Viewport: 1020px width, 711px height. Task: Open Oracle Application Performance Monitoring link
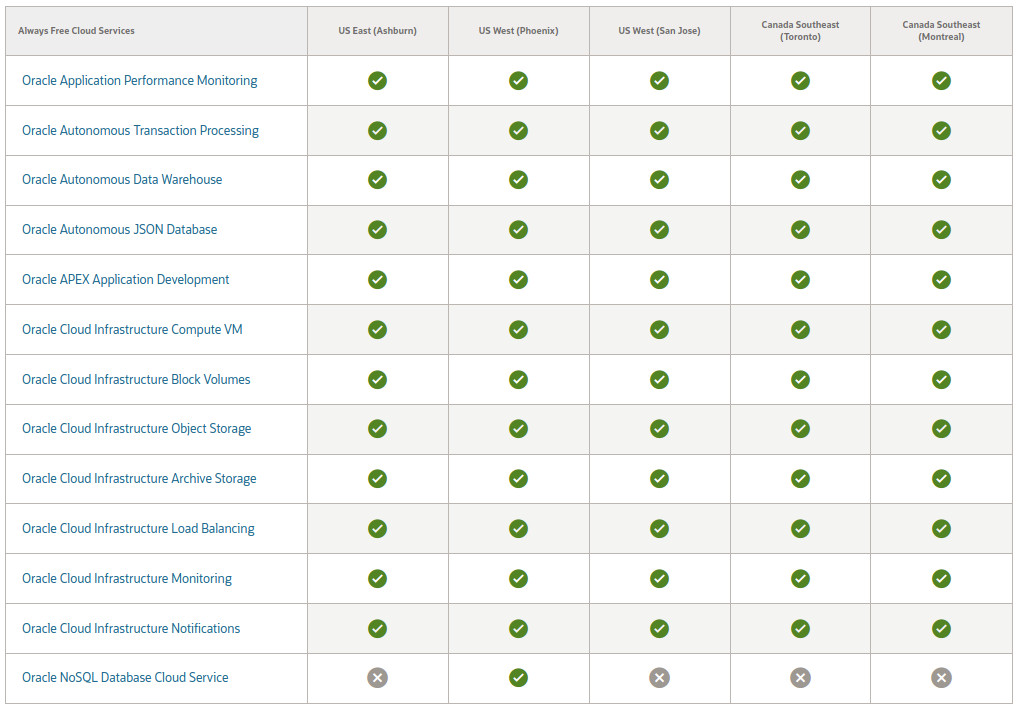click(140, 81)
